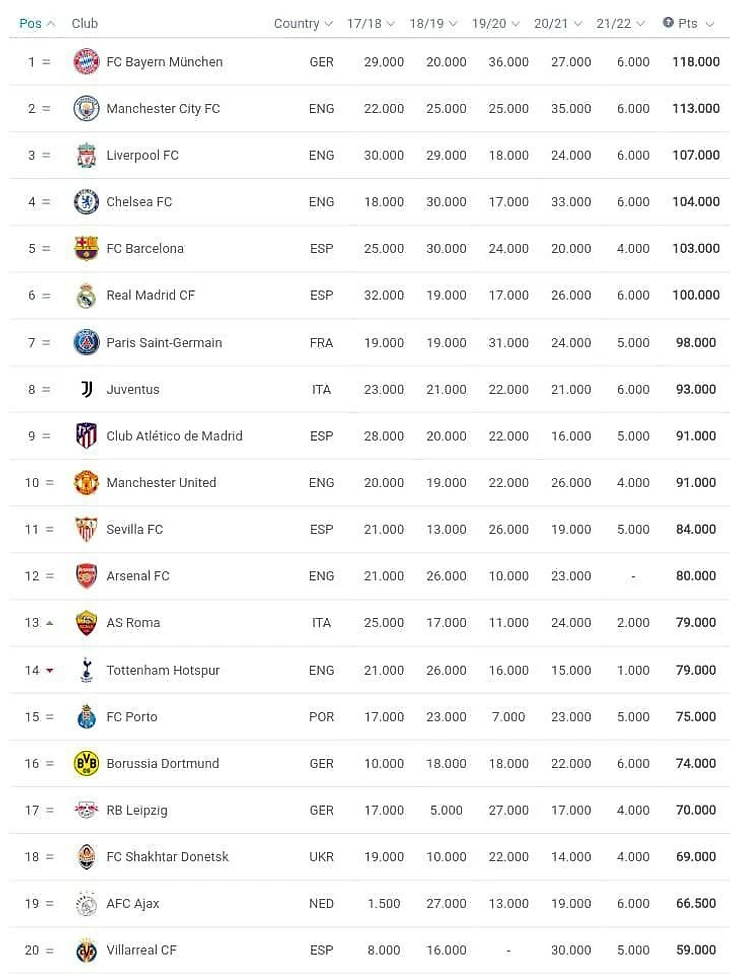
Task: Click the Manchester City FC crest
Action: (86, 108)
